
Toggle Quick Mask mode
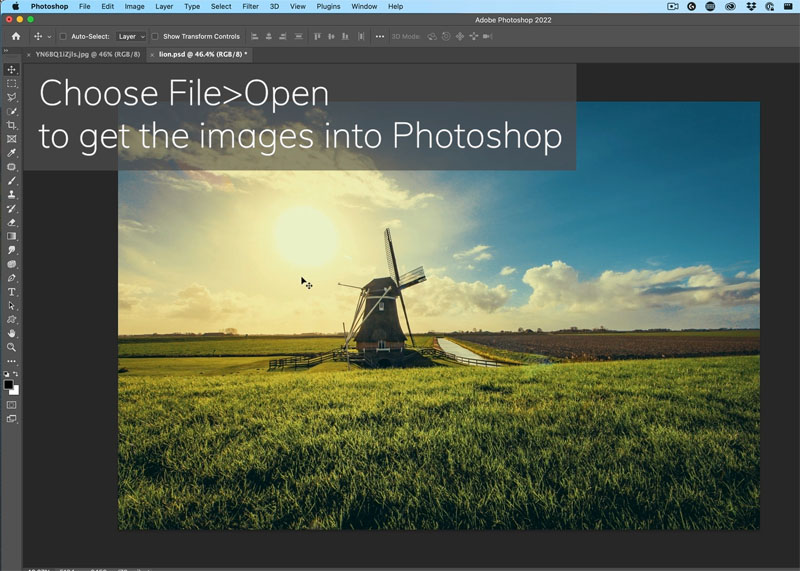tap(11, 405)
